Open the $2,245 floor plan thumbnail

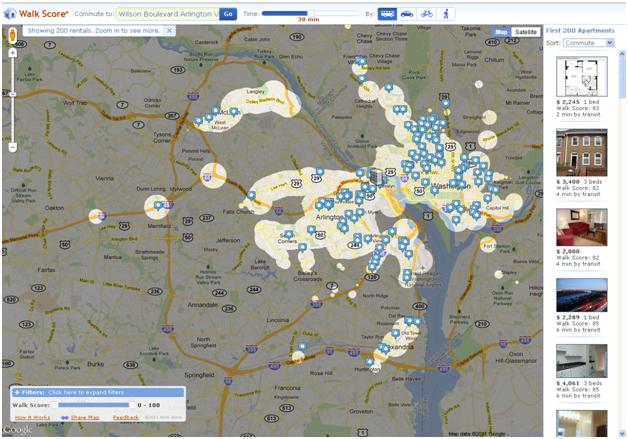click(x=582, y=76)
